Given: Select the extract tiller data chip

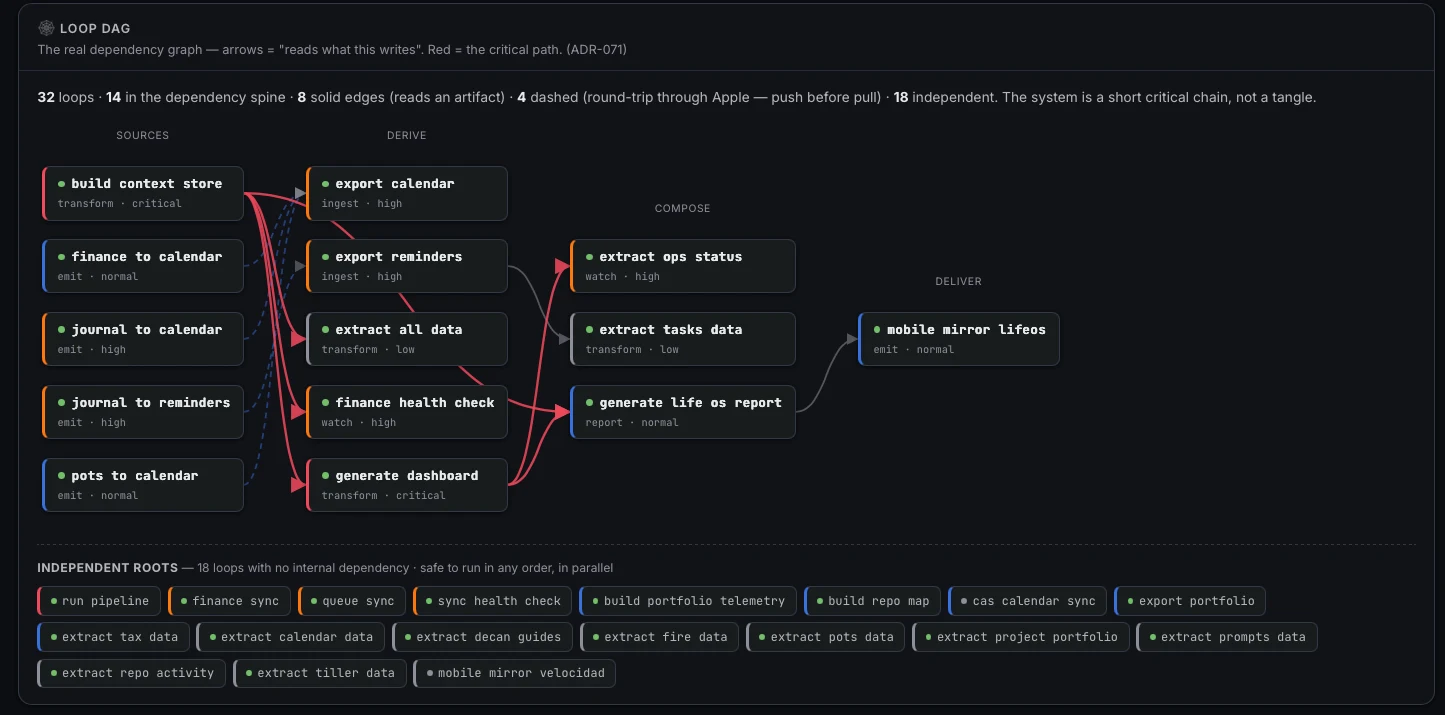Looking at the screenshot, I should 320,673.
